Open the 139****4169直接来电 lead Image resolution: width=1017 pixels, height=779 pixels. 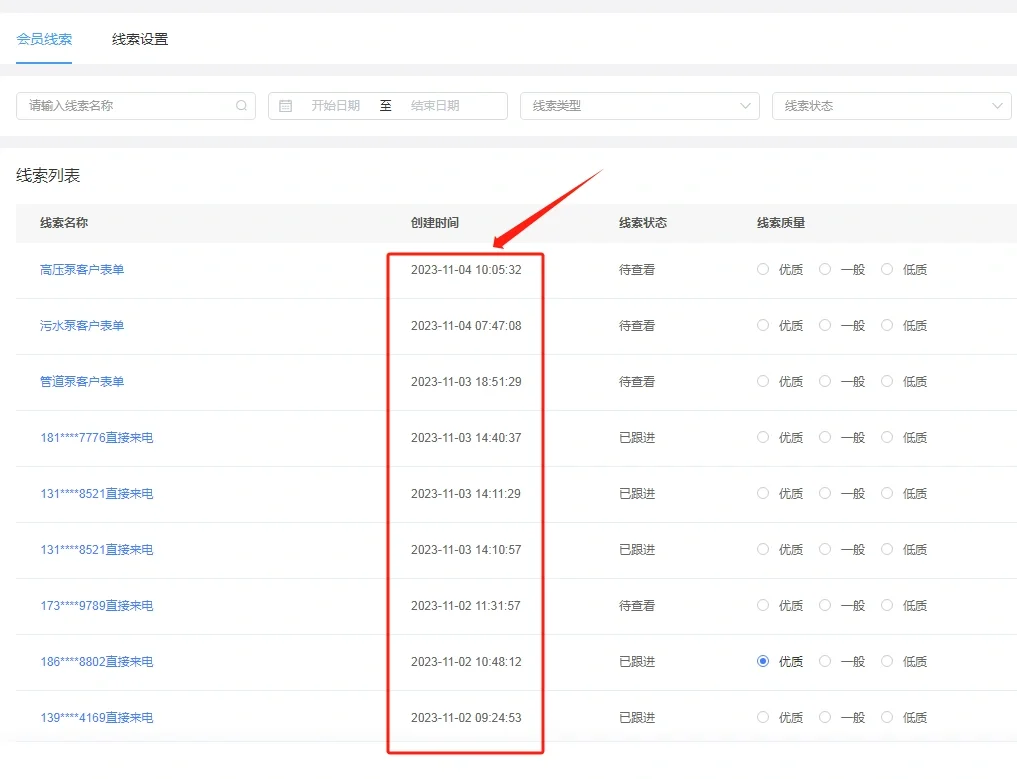click(97, 717)
